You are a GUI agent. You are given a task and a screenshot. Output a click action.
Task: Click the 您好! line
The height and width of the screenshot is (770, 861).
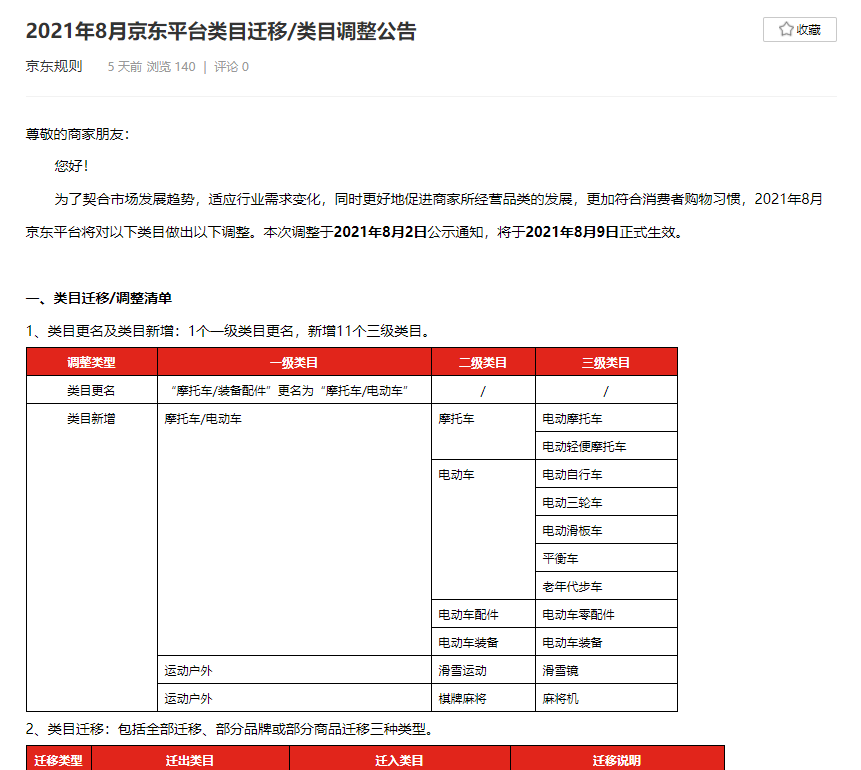(71, 166)
